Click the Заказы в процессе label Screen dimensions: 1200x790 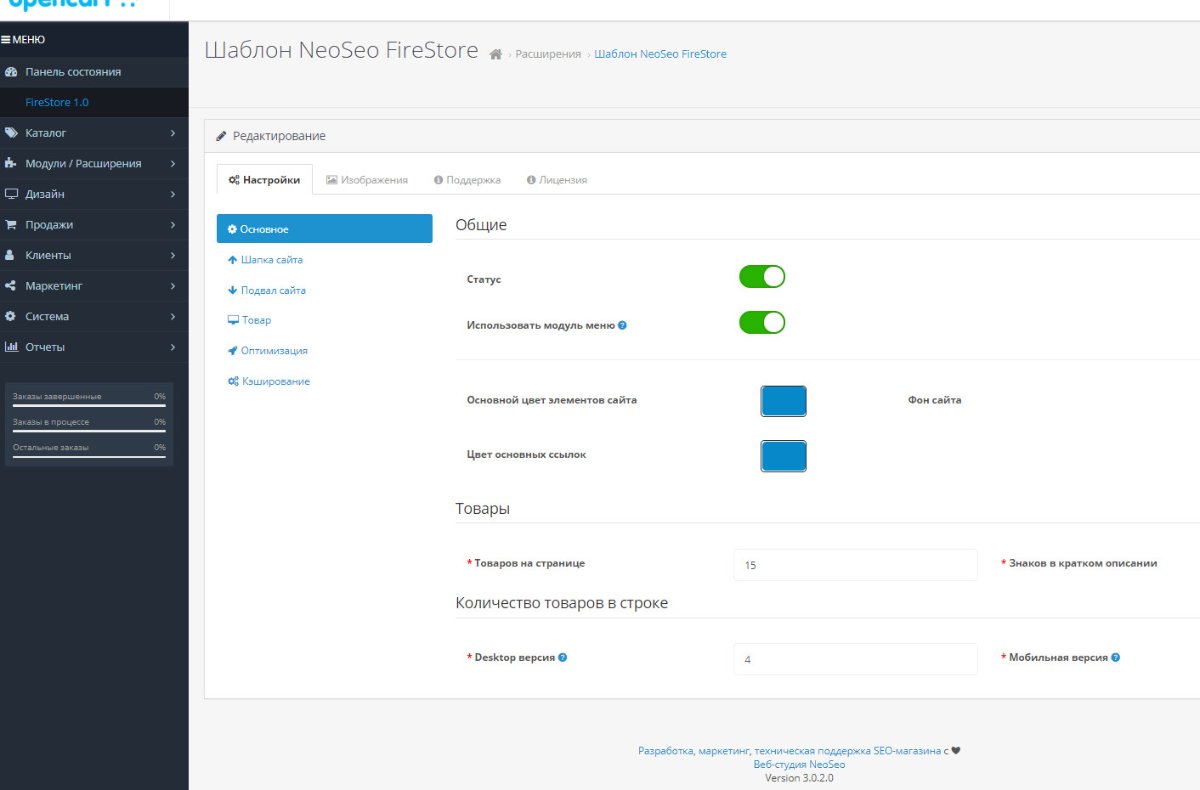pyautogui.click(x=51, y=422)
